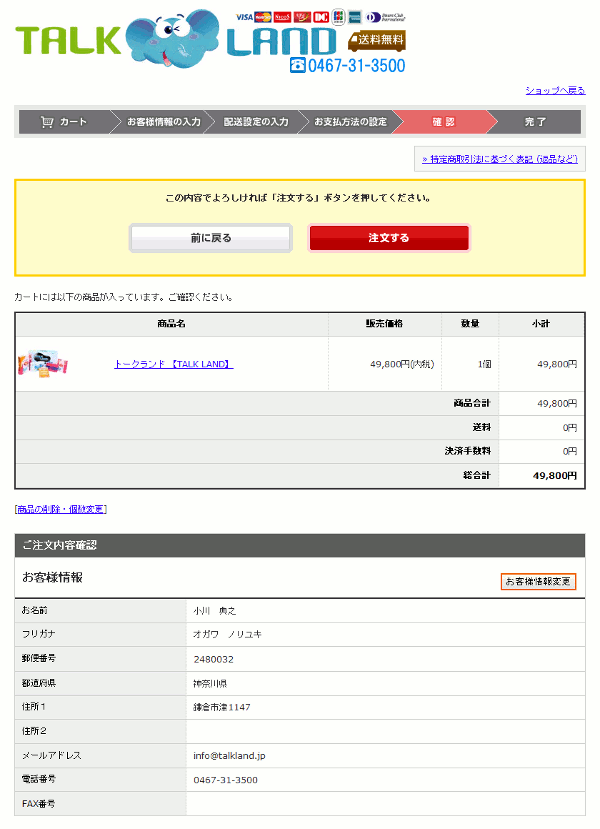Viewport: 600px width, 829px height.
Task: Click the customer phone number row value 0467-31-3500
Action: [x=225, y=780]
